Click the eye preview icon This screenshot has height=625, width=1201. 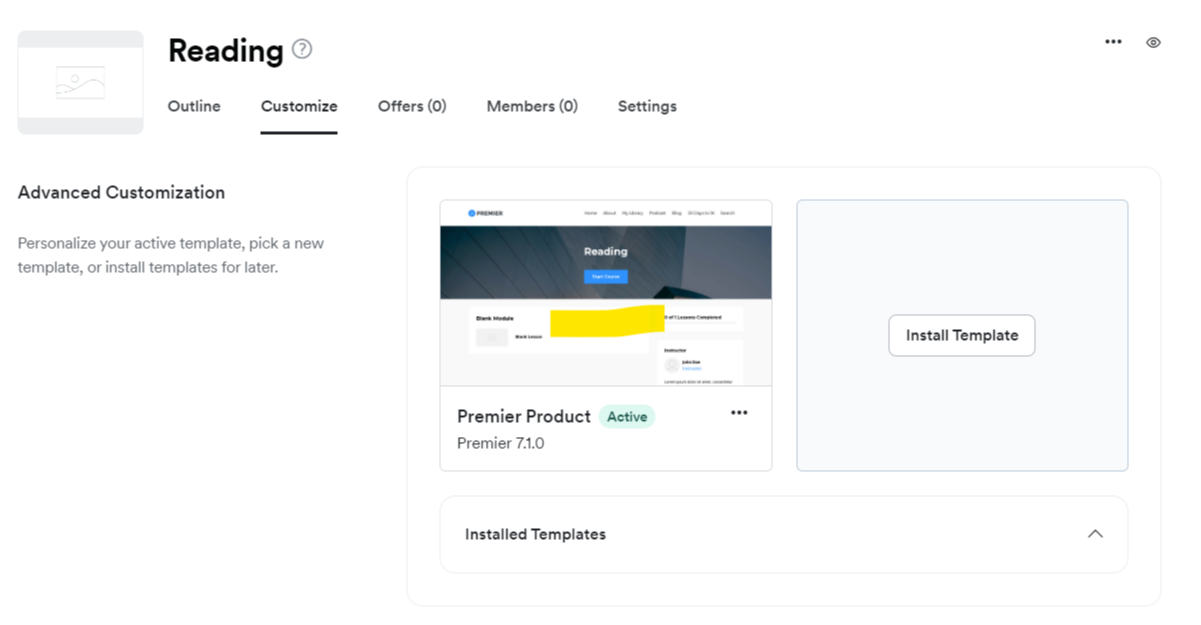coord(1153,42)
